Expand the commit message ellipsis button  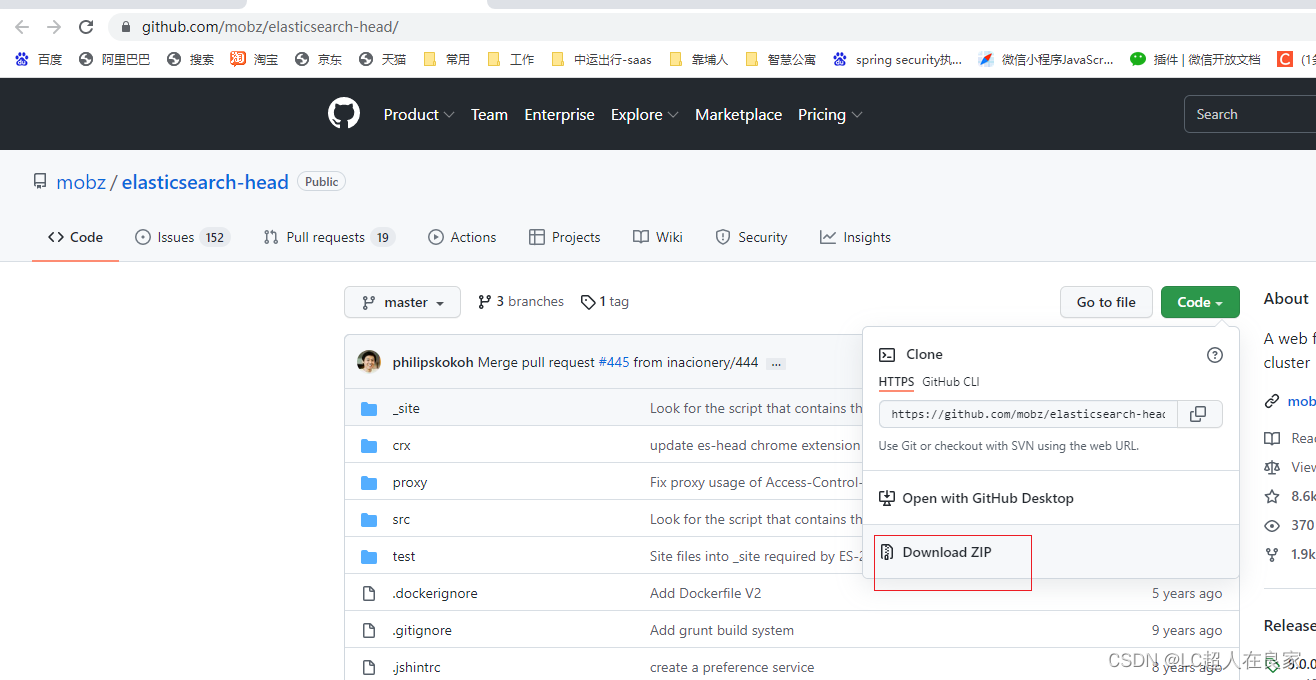[x=776, y=363]
